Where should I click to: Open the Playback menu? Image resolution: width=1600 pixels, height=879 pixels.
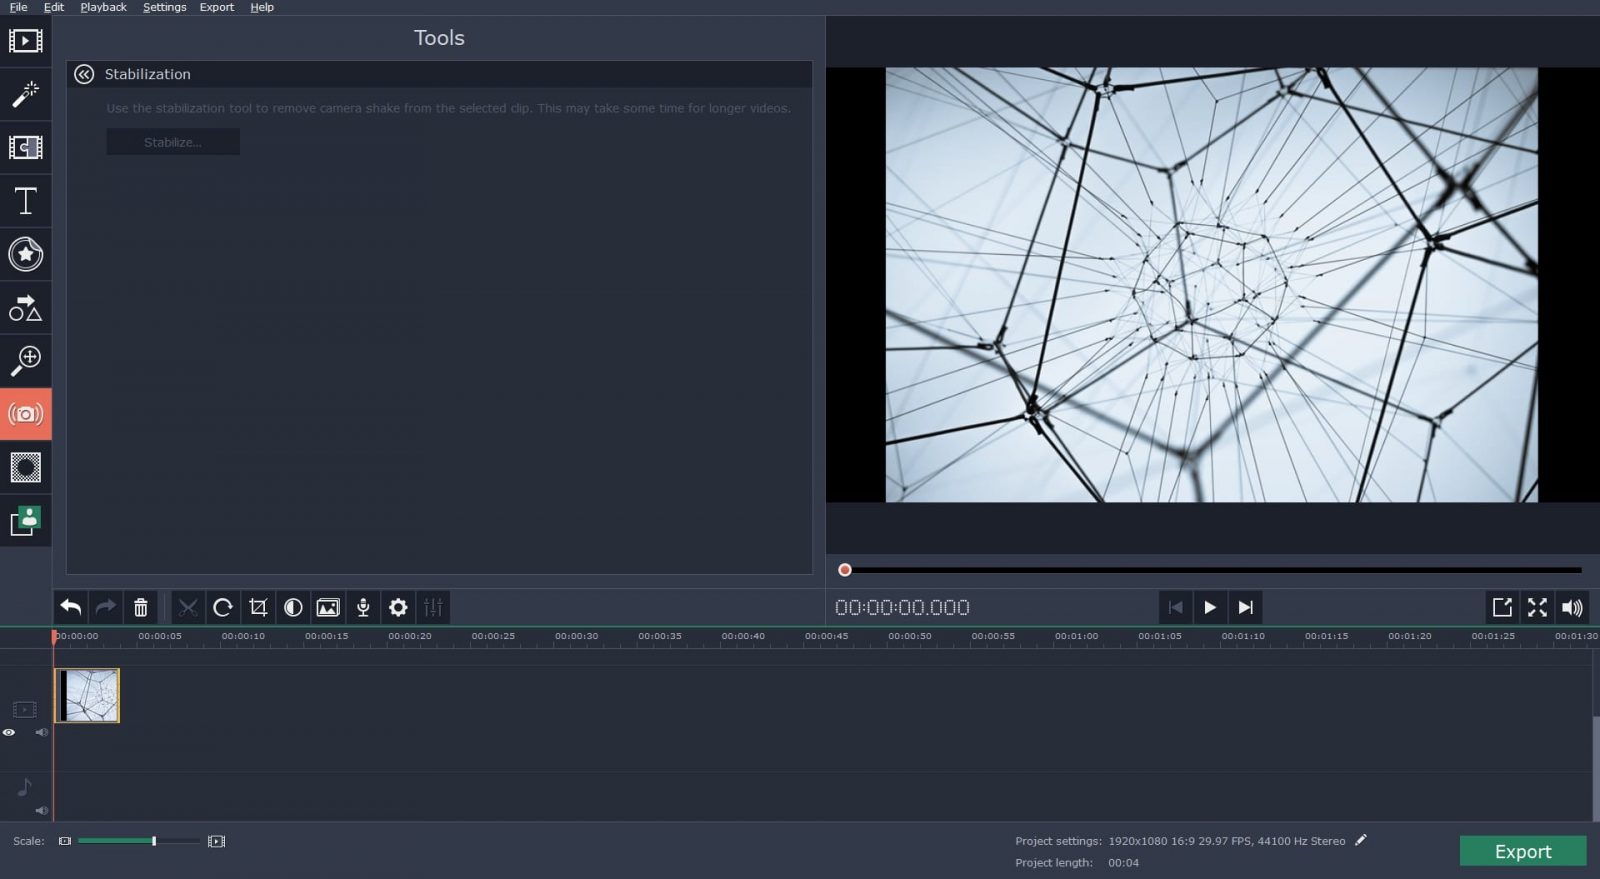tap(103, 7)
